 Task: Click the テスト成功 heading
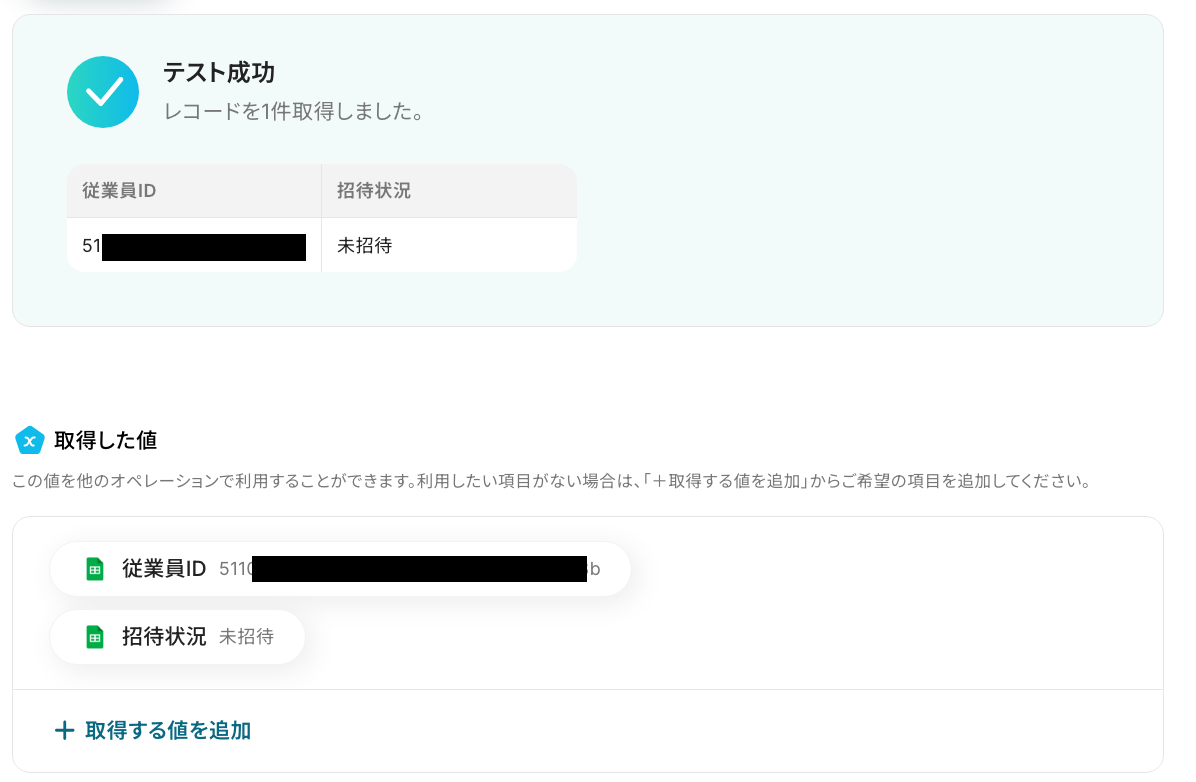(219, 72)
